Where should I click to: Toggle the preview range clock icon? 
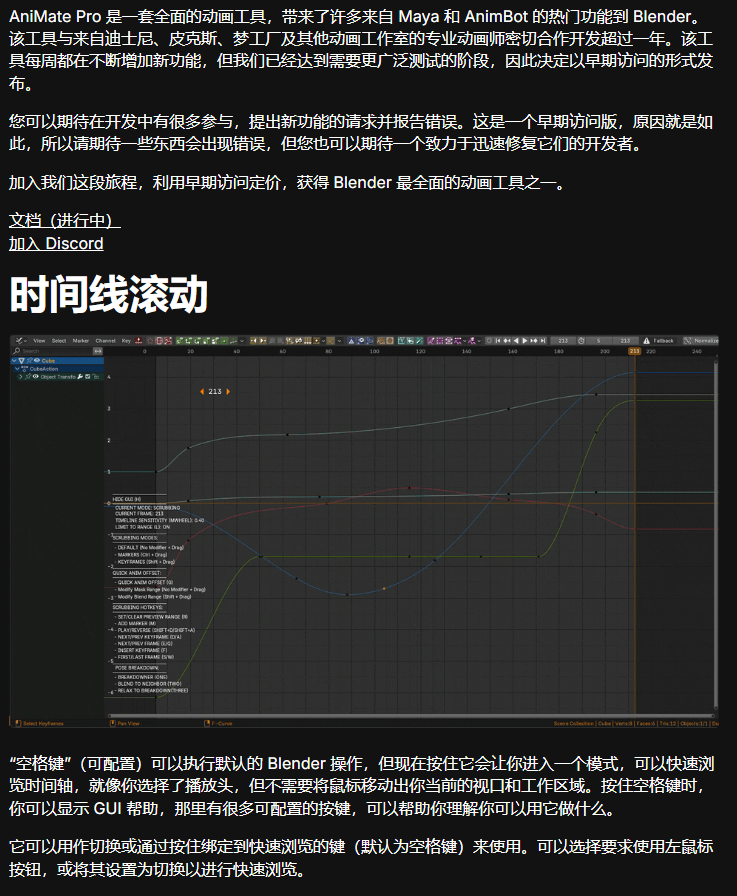point(581,341)
